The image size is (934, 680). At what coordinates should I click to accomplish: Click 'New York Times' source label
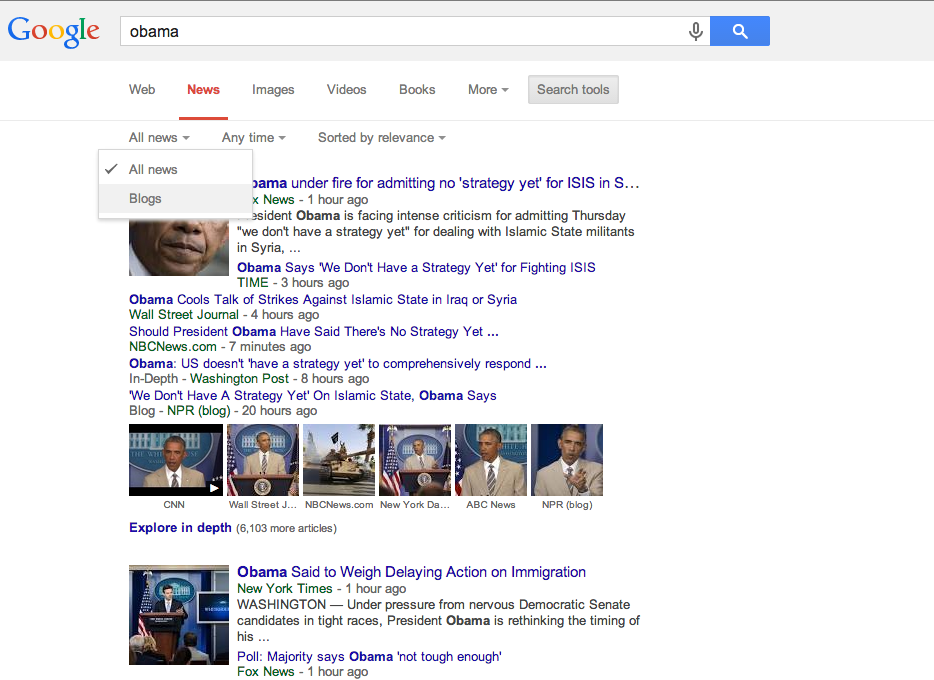tap(285, 588)
